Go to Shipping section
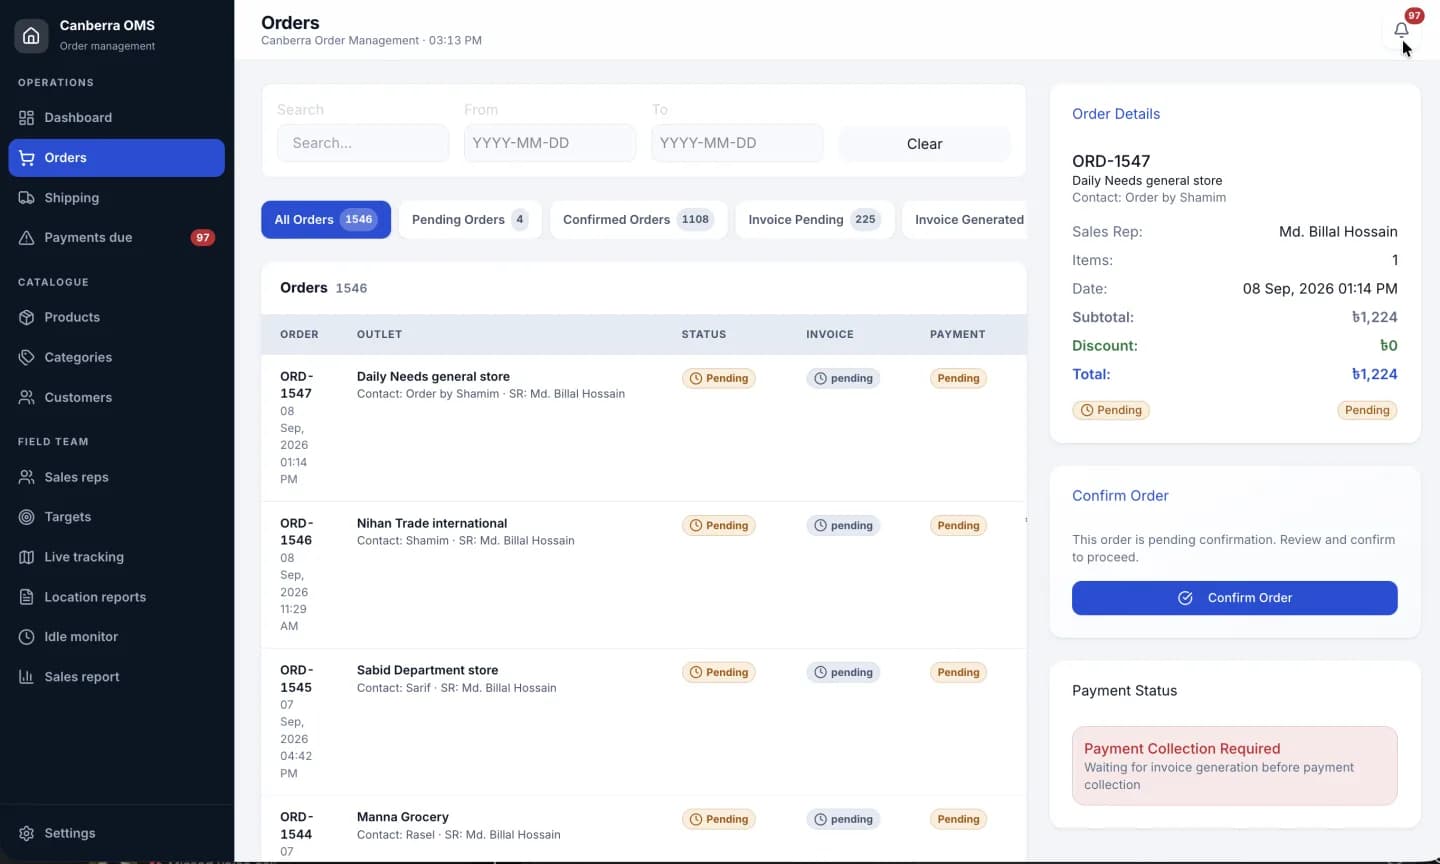Screen dimensions: 1440x864 [117, 198]
